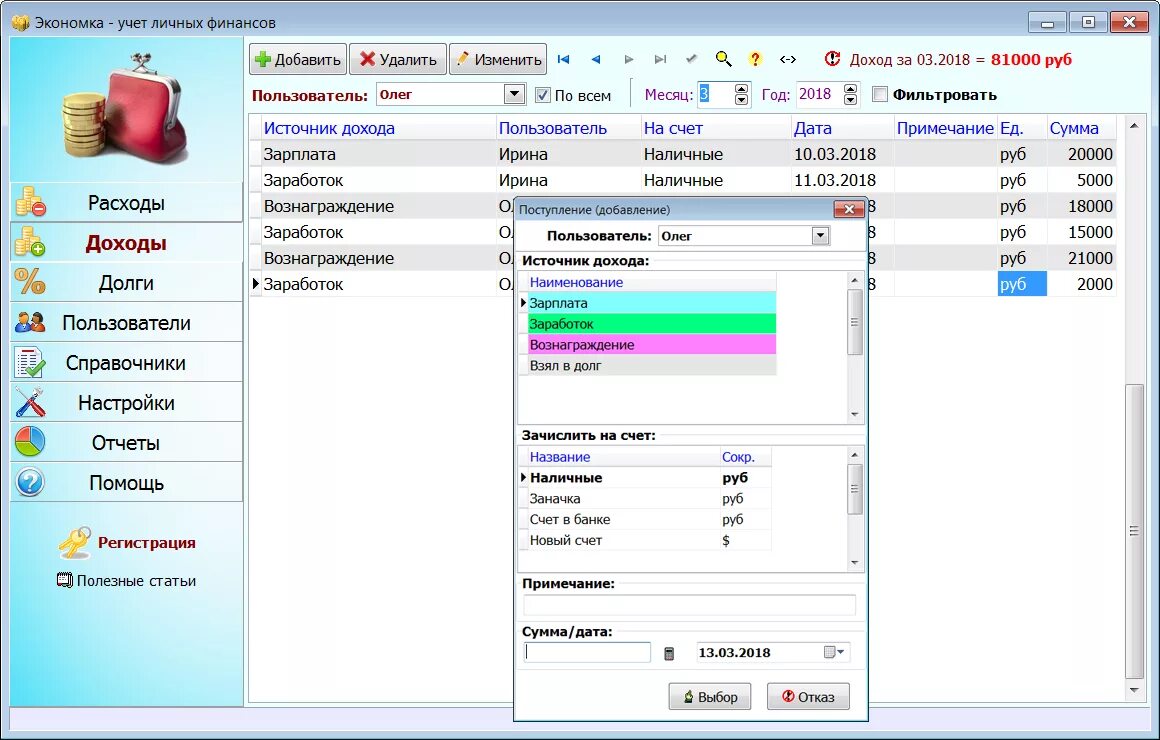Image resolution: width=1160 pixels, height=740 pixels.
Task: Open the Отчеты section in sidebar
Action: click(127, 443)
